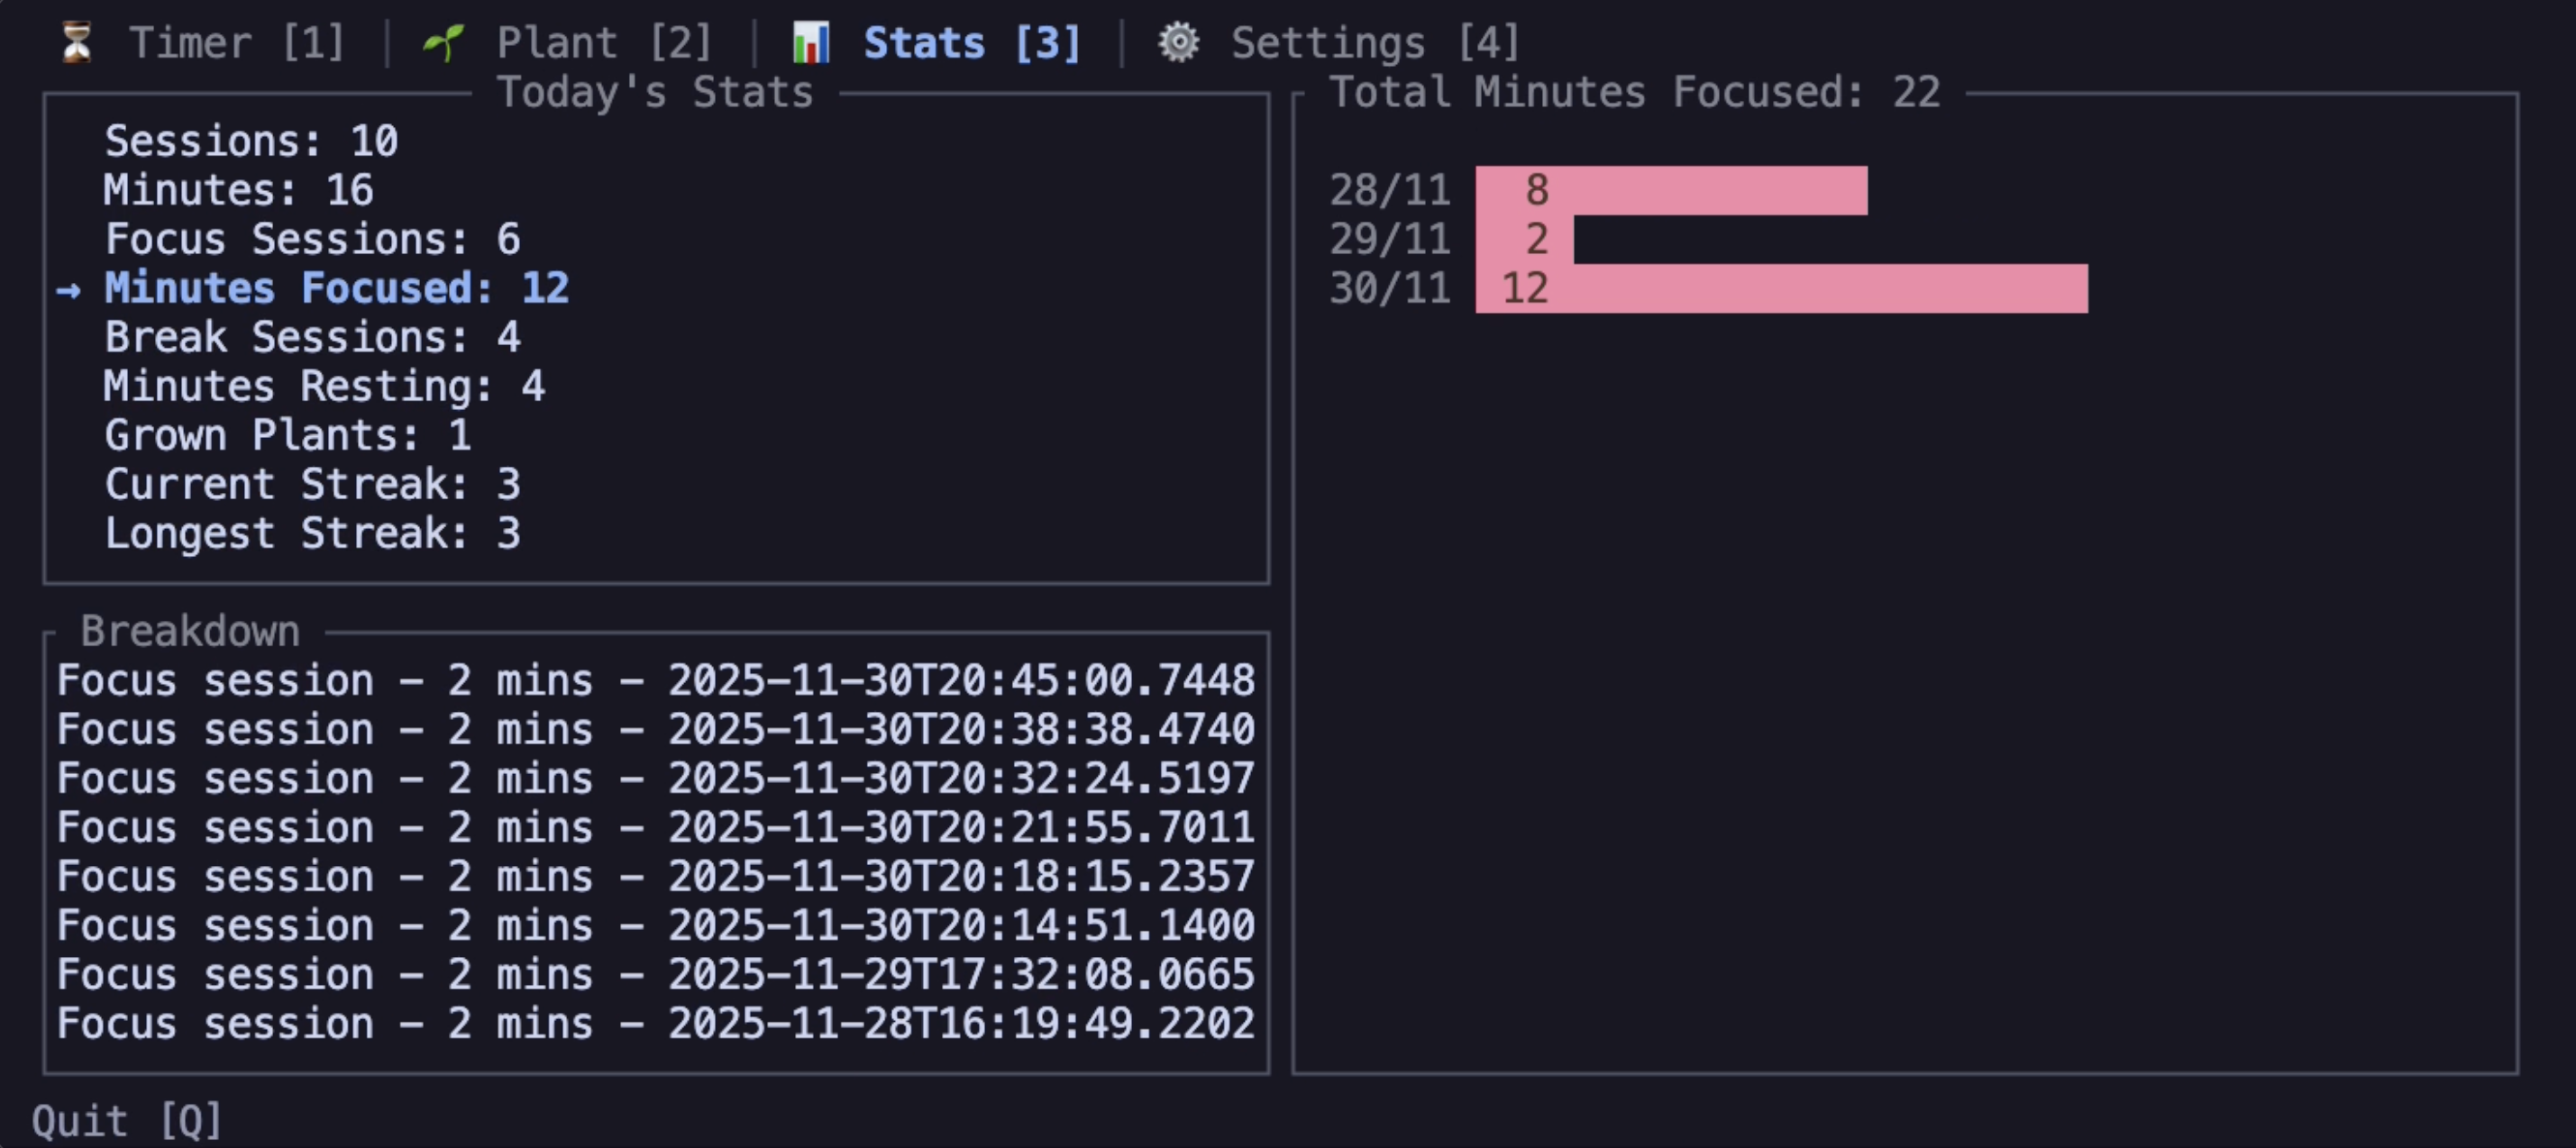Open the Settings [4] tab
Image resolution: width=2576 pixels, height=1148 pixels.
tap(1375, 42)
